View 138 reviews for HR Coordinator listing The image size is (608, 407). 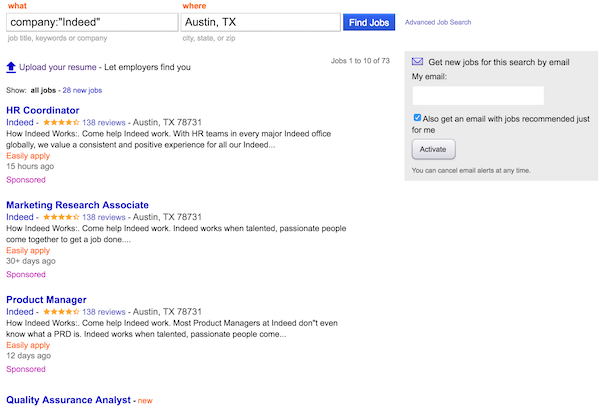click(x=104, y=122)
